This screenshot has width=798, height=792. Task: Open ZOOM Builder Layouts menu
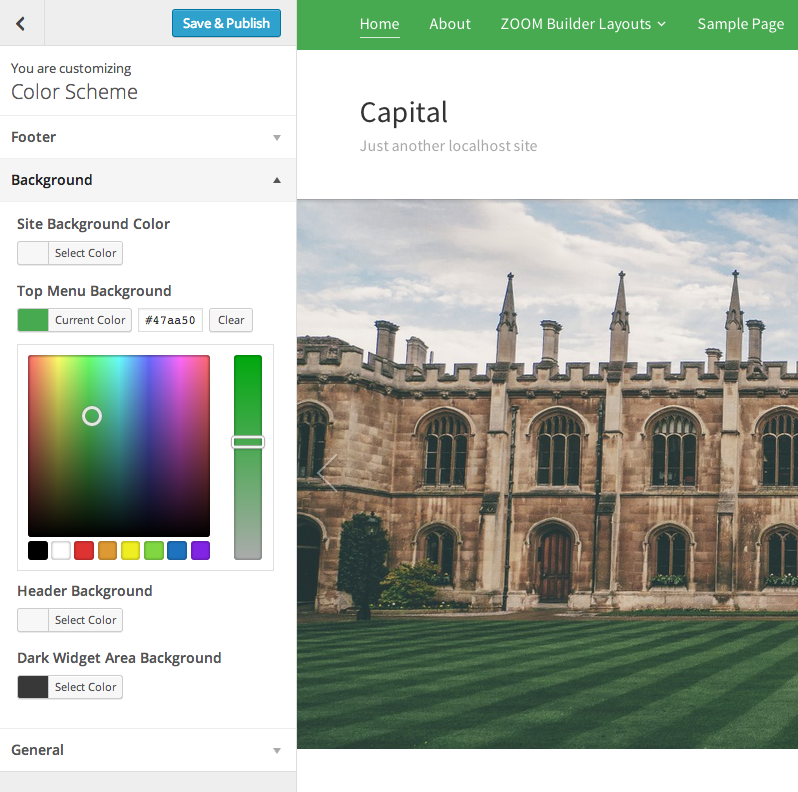coord(583,24)
